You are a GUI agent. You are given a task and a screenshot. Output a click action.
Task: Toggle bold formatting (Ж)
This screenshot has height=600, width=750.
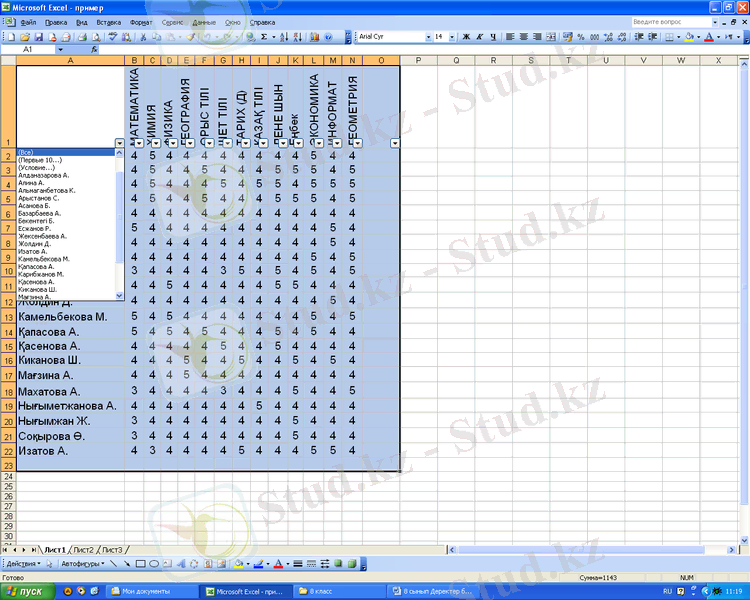click(x=466, y=37)
